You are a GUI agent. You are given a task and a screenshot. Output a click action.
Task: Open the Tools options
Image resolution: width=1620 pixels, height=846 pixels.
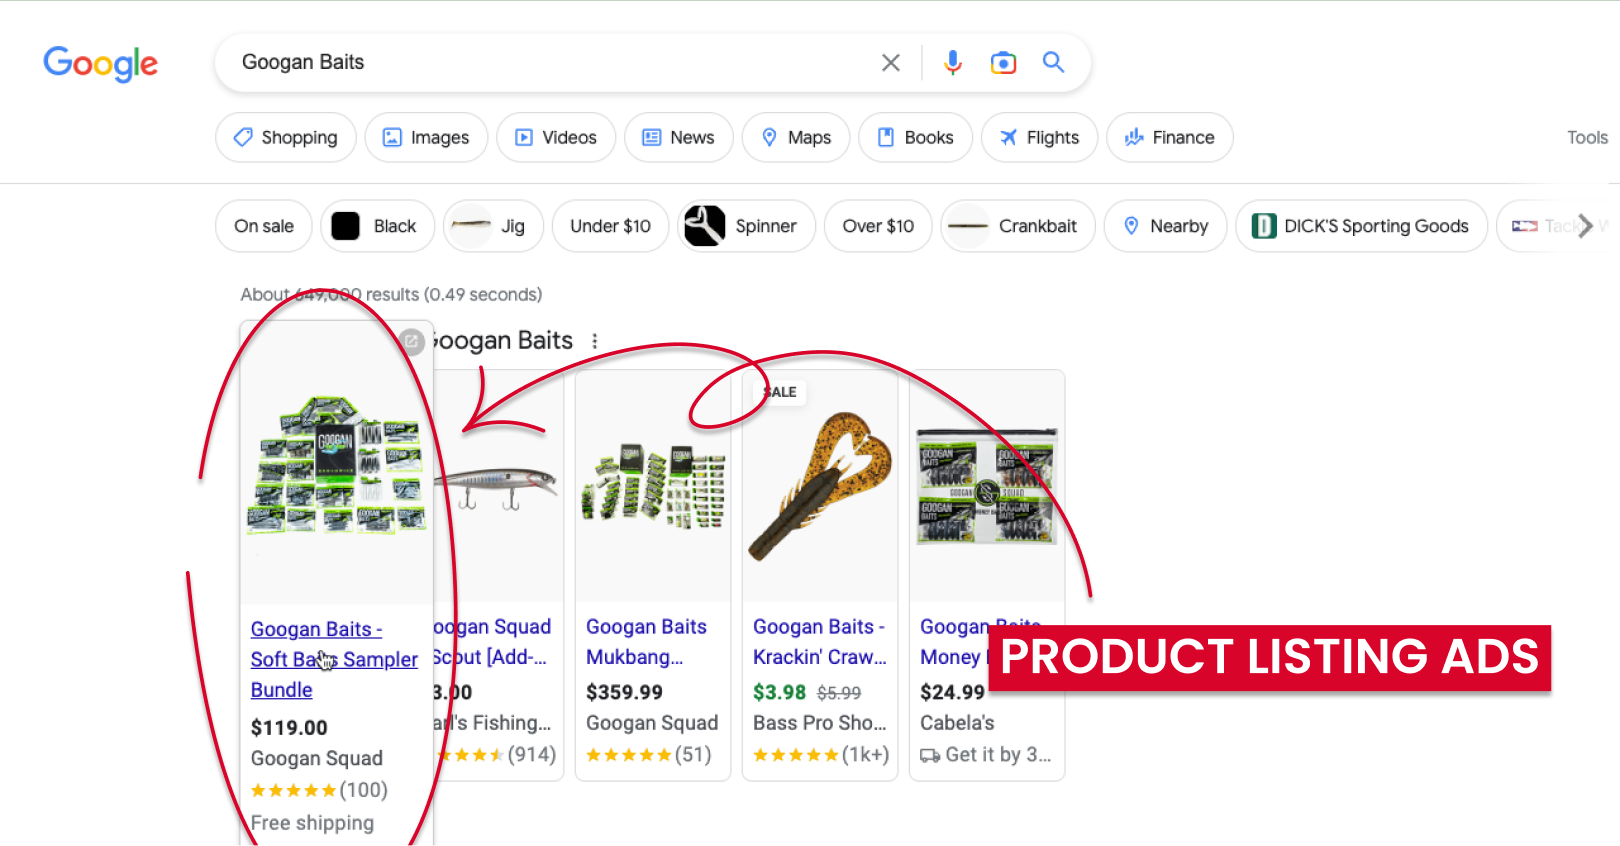click(x=1586, y=137)
